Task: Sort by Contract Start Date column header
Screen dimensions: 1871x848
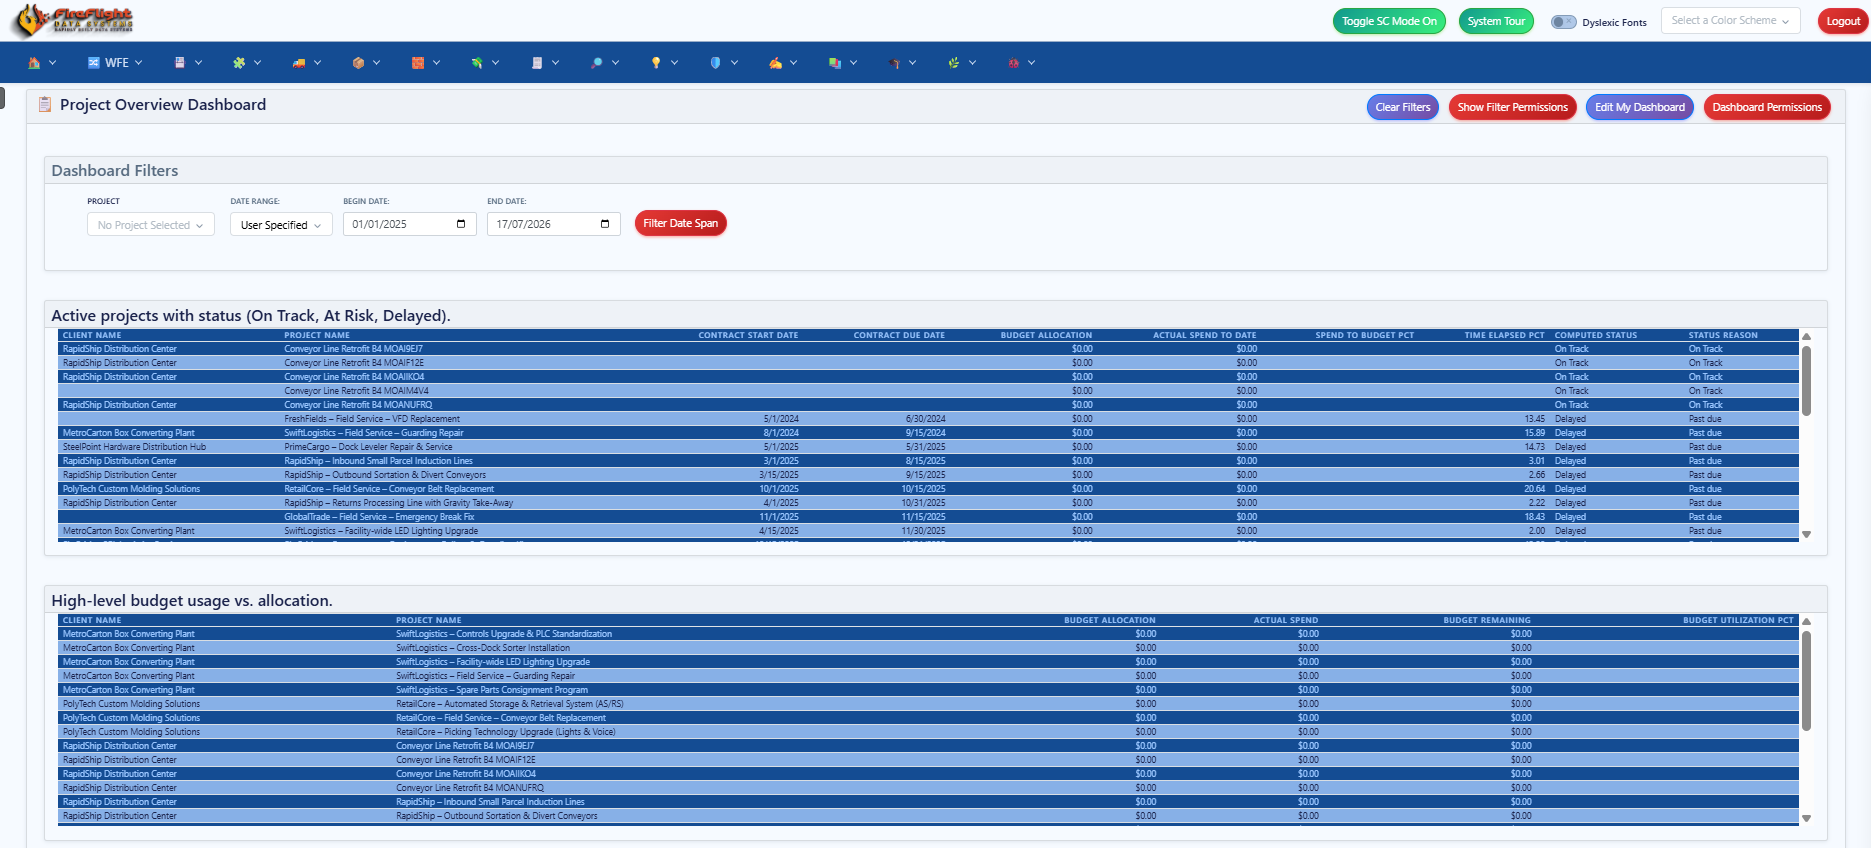Action: pyautogui.click(x=748, y=335)
